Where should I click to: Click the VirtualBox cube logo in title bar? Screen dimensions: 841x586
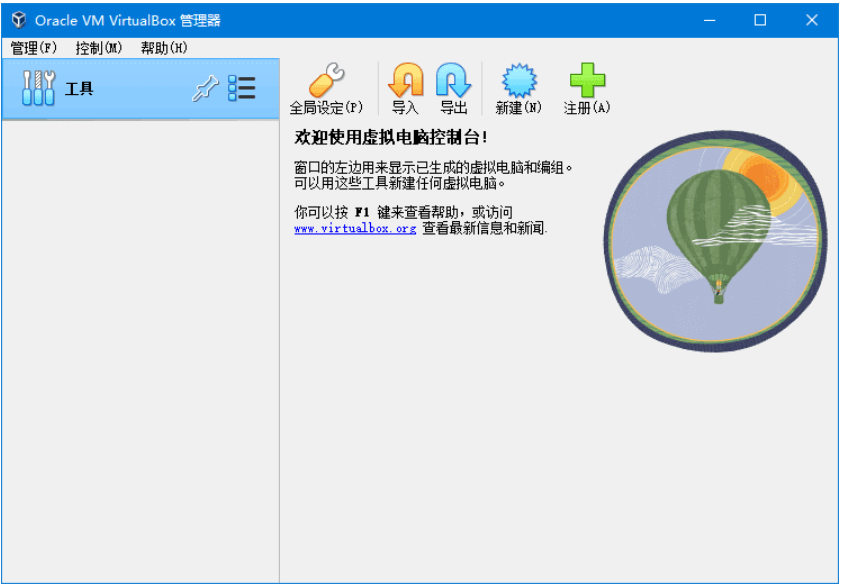[x=17, y=19]
